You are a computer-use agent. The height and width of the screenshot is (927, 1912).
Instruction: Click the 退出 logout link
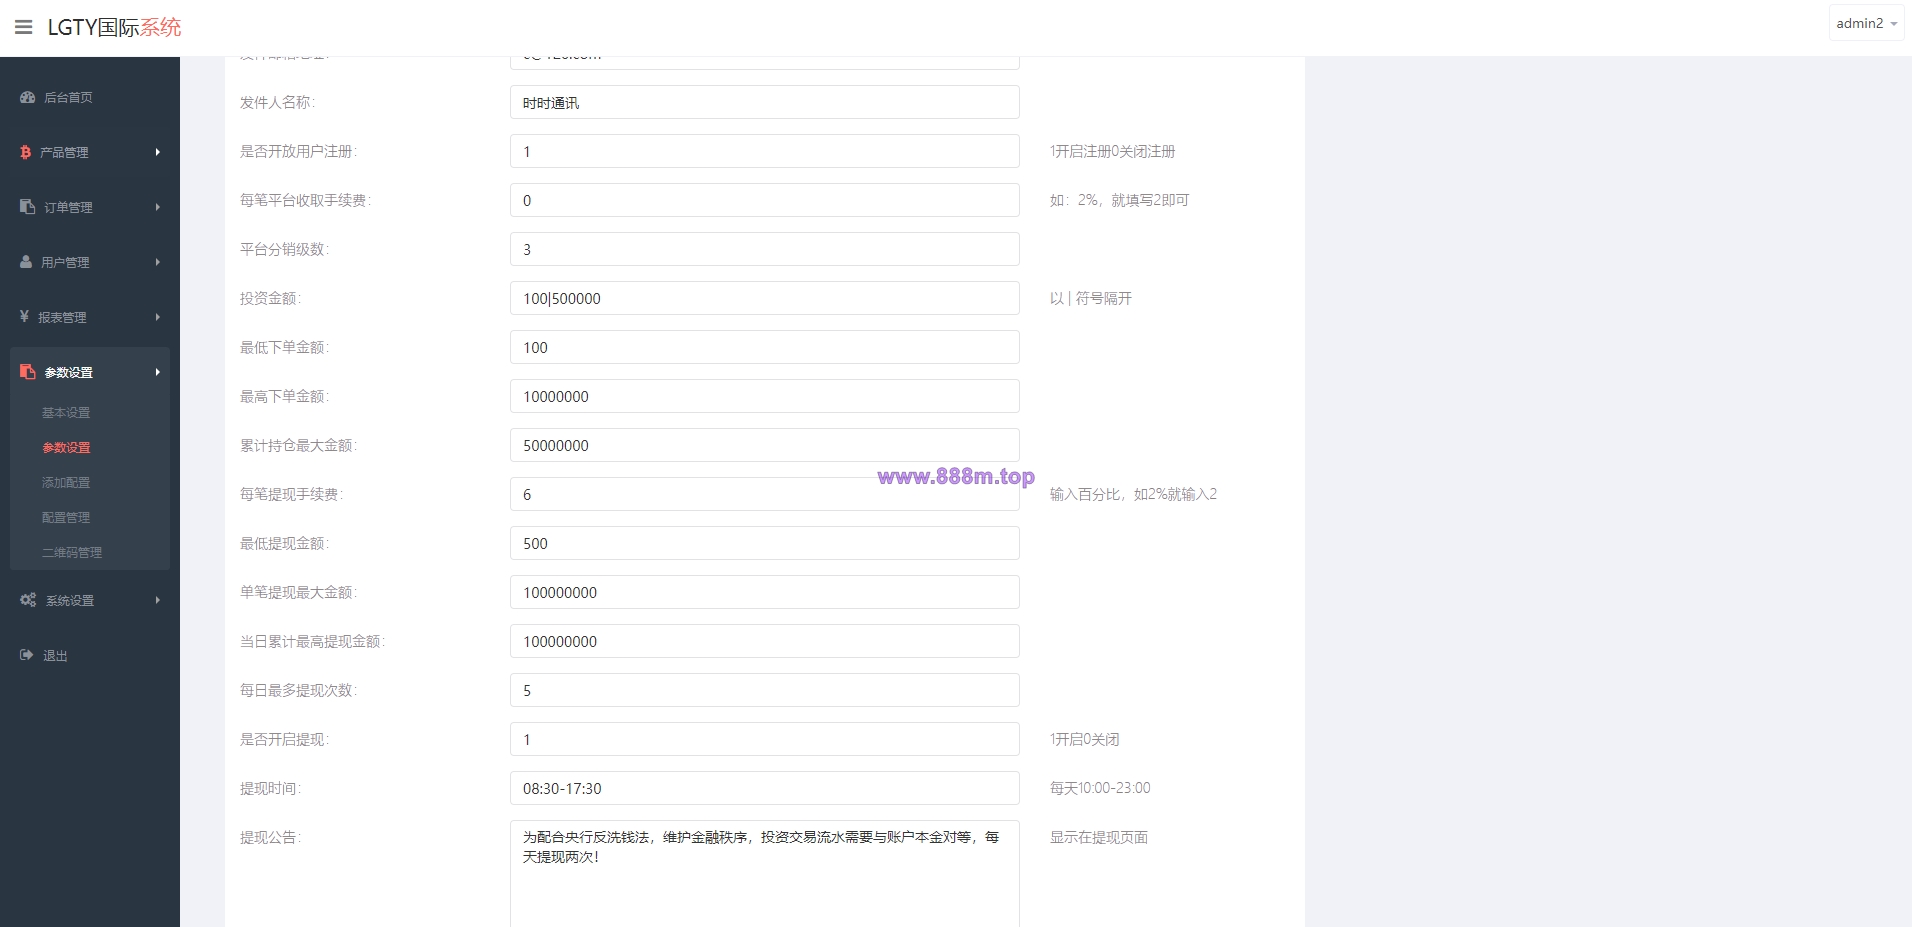tap(55, 656)
